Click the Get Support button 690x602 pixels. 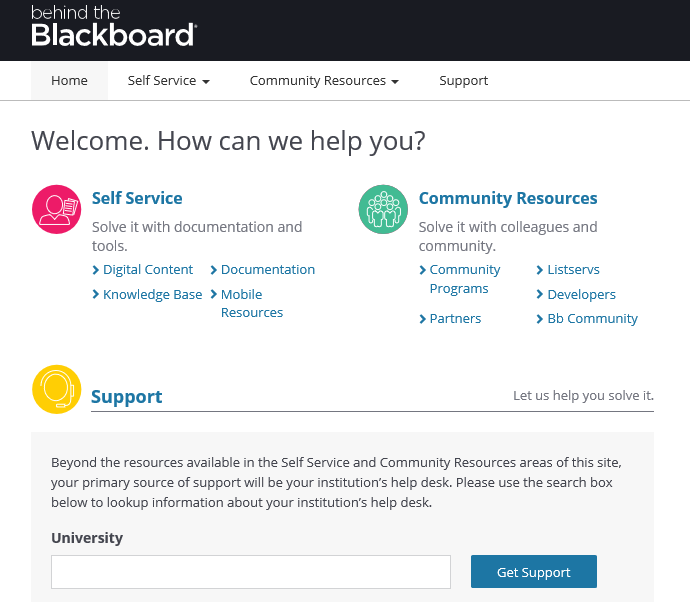tap(534, 572)
